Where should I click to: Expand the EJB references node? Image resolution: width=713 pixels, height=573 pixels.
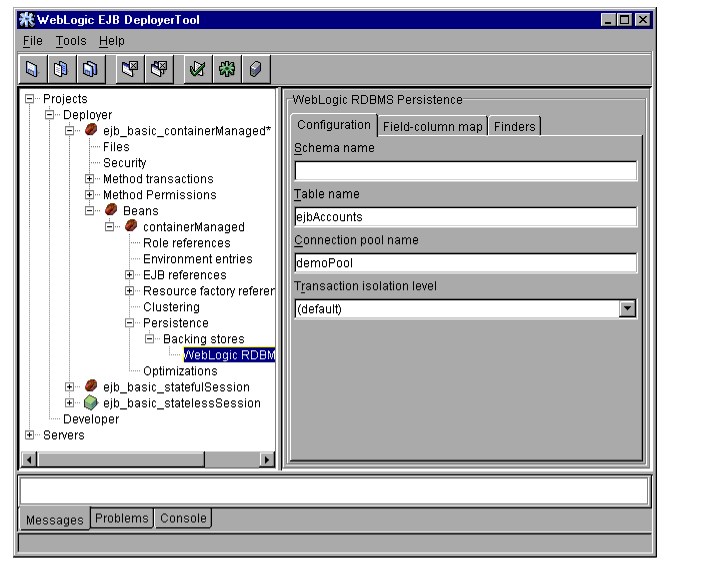(130, 275)
